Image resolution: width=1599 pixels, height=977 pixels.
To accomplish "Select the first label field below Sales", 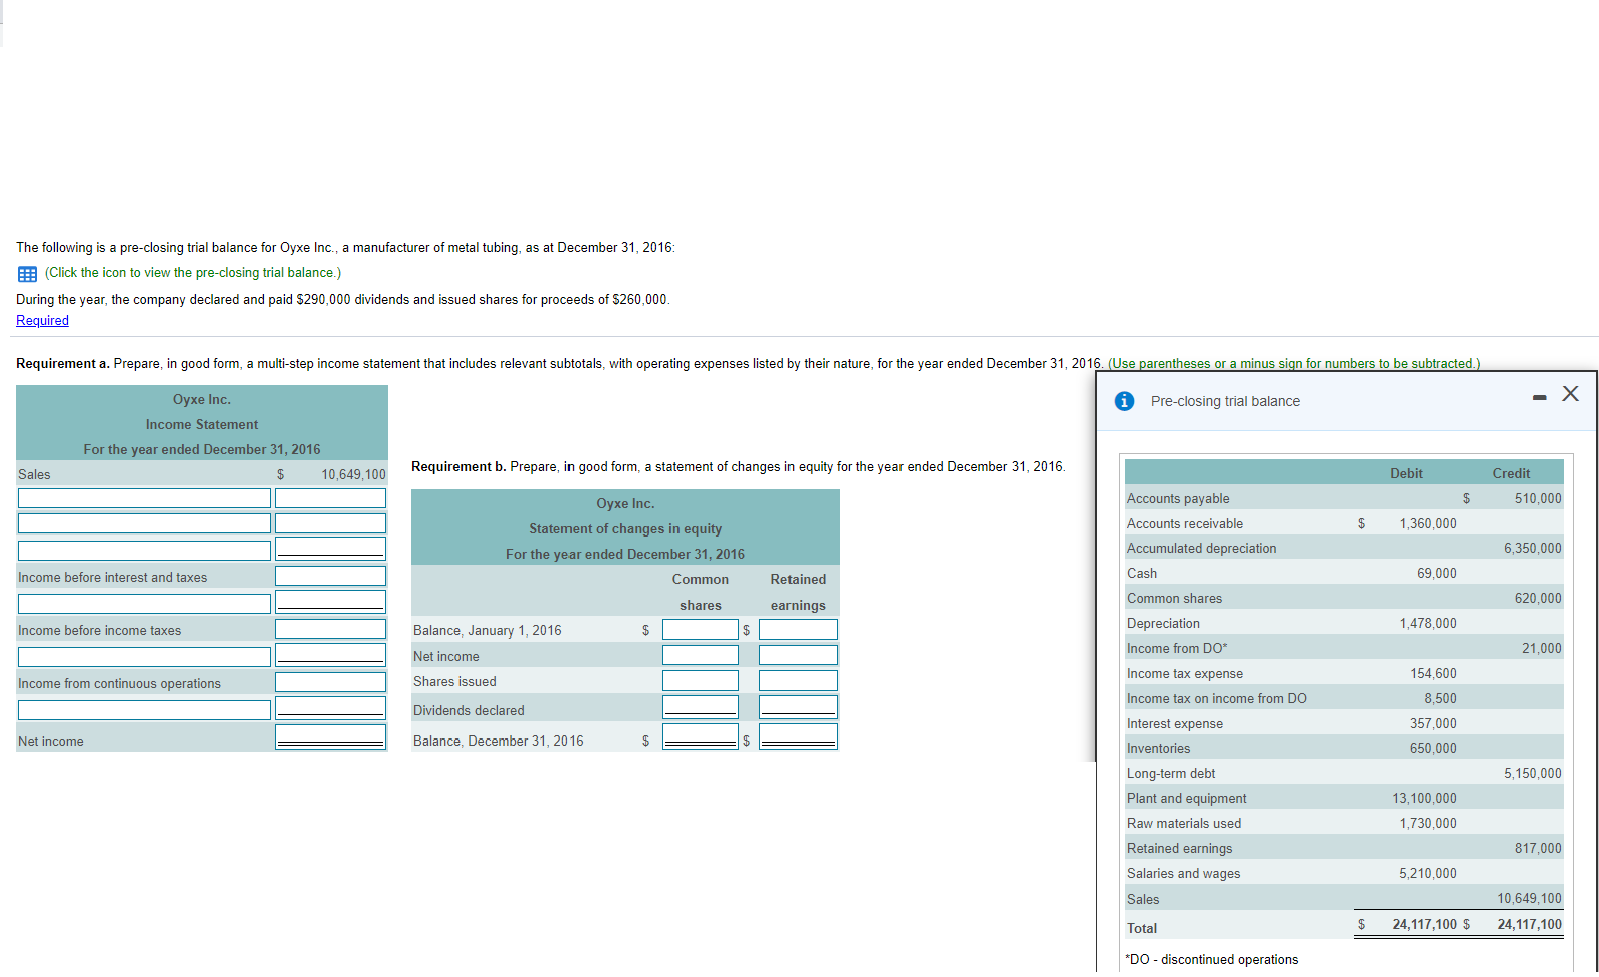I will point(144,498).
